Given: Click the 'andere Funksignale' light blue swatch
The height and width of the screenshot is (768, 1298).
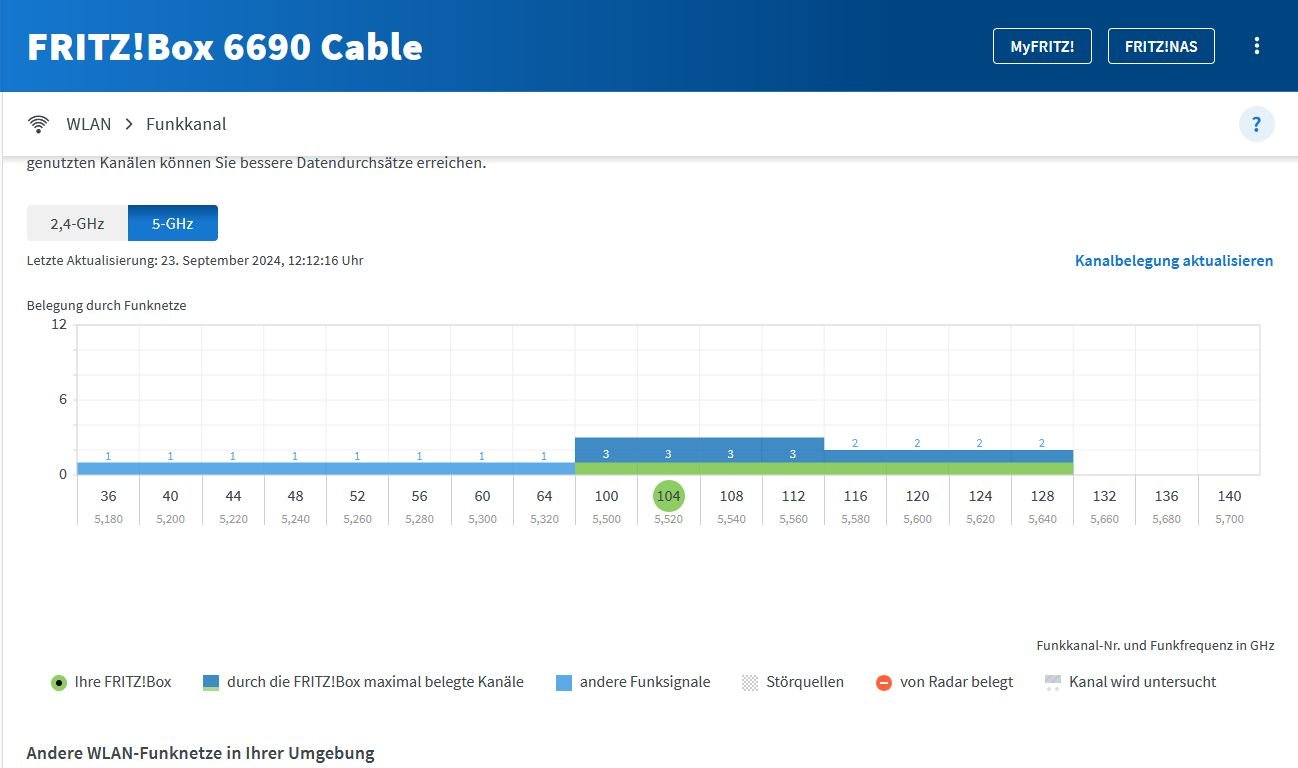Looking at the screenshot, I should [563, 683].
